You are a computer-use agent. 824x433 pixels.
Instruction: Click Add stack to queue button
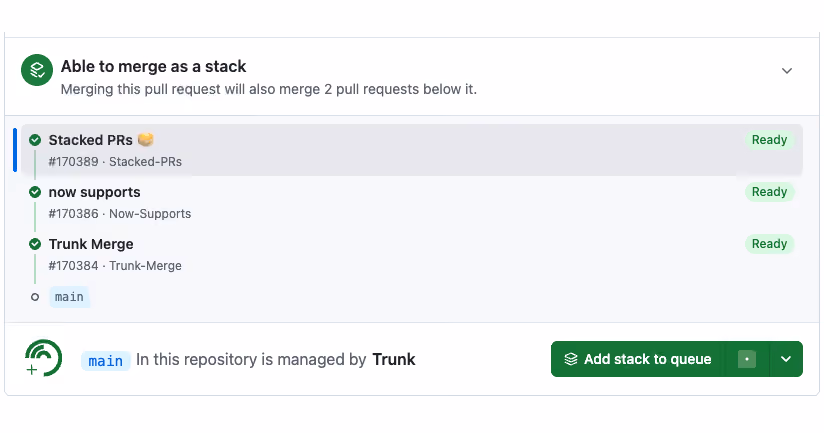coord(637,359)
